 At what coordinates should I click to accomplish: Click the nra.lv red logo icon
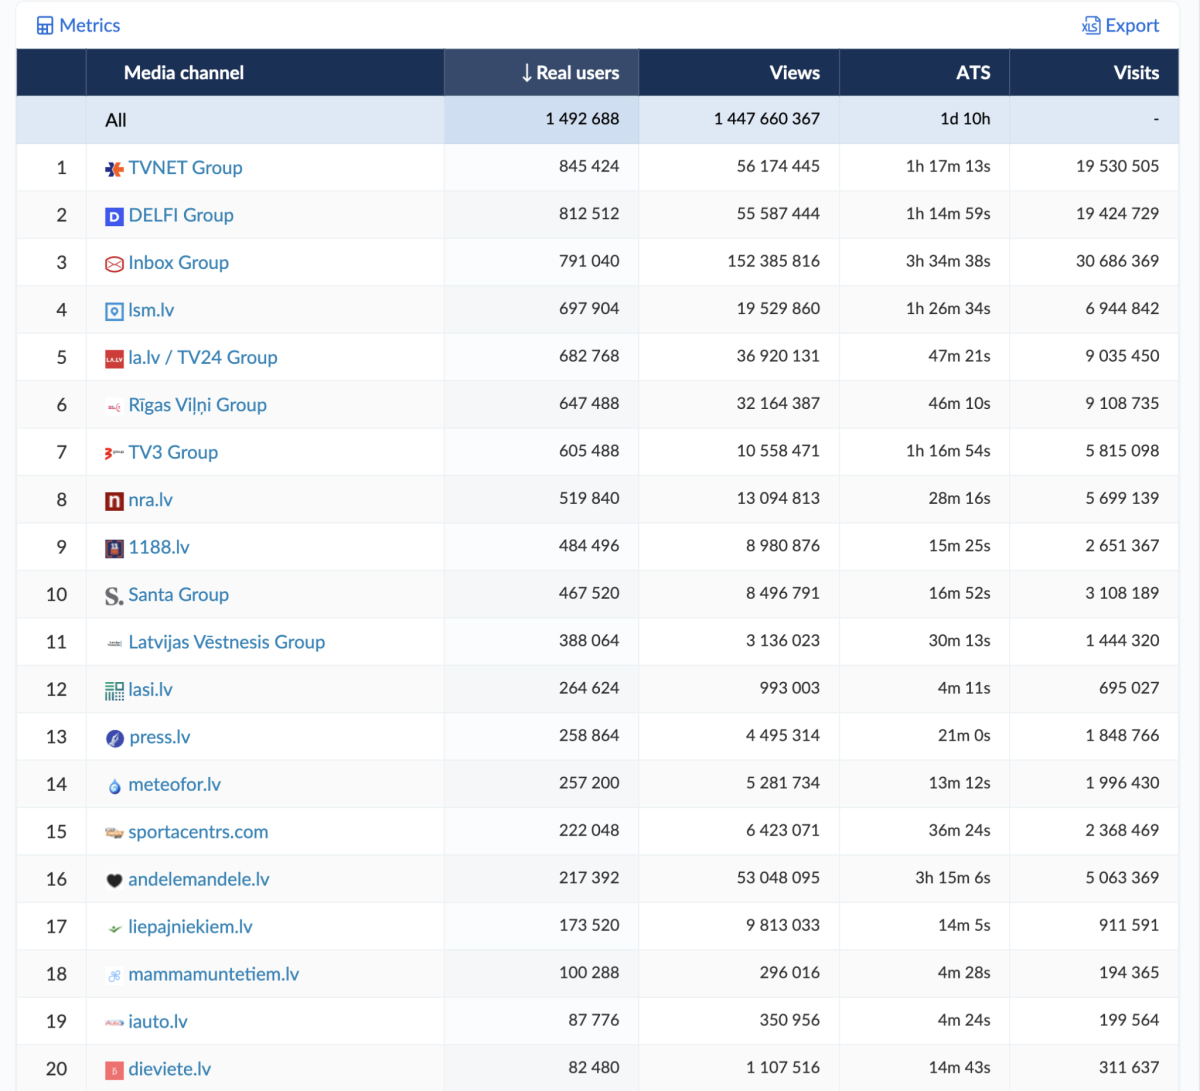(x=114, y=501)
